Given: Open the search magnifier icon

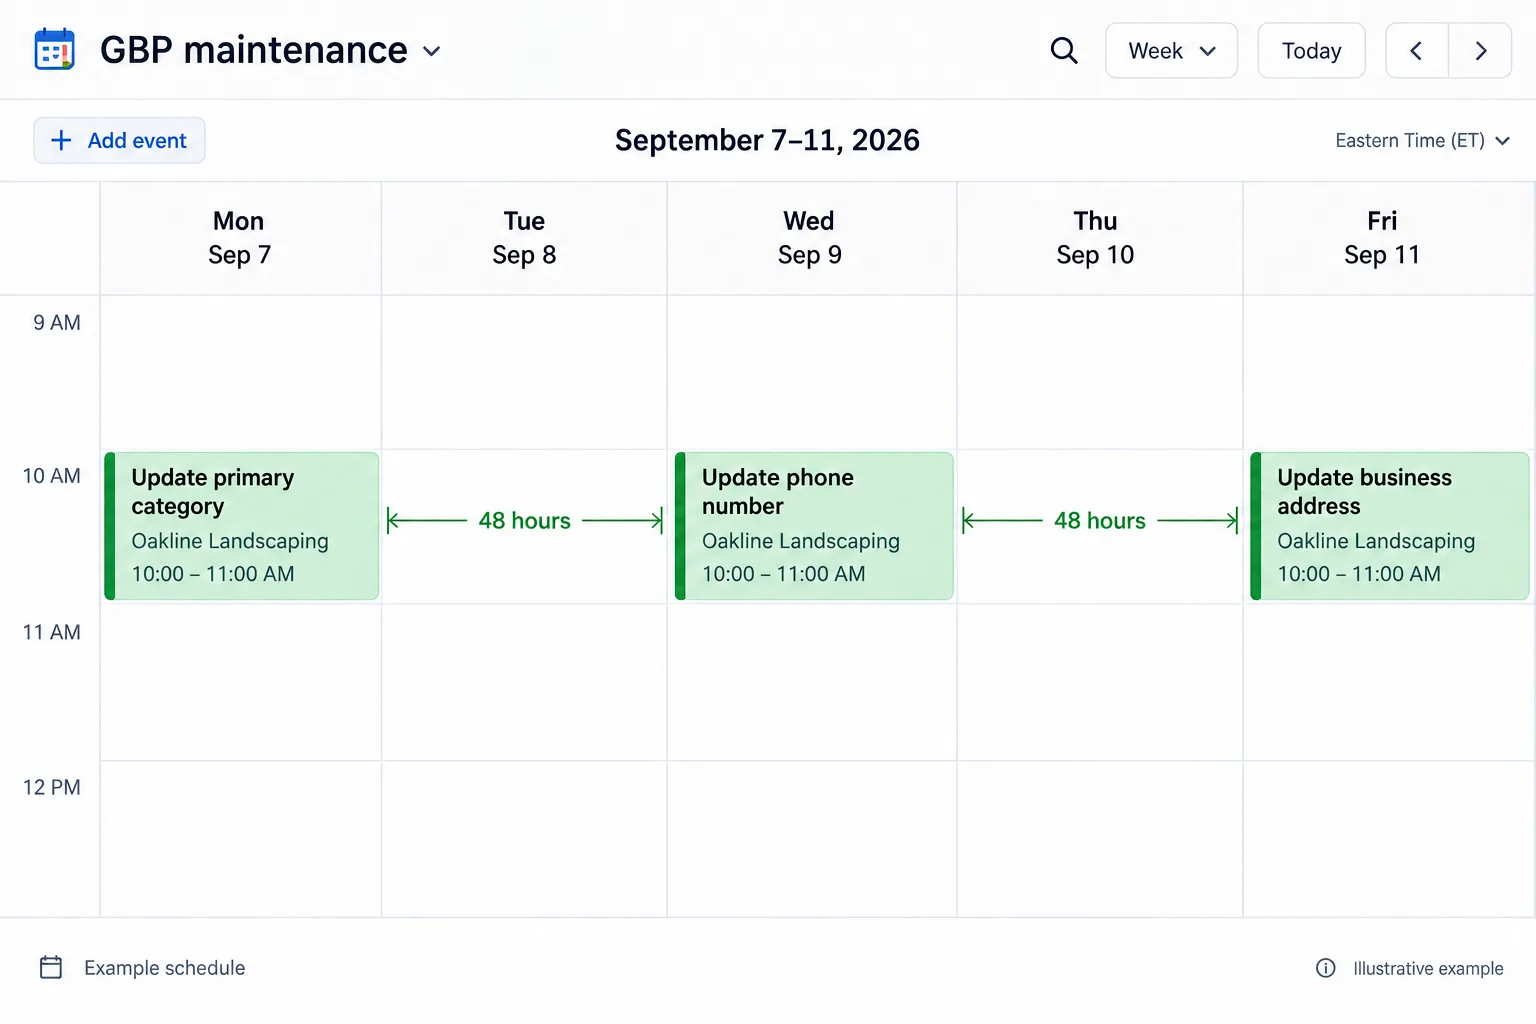Looking at the screenshot, I should [1064, 50].
